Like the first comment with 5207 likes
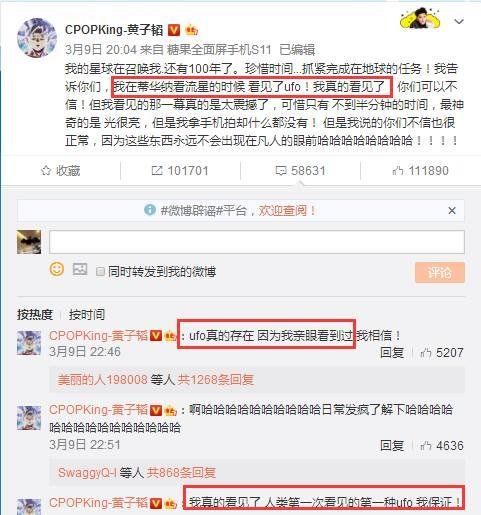 coord(441,353)
